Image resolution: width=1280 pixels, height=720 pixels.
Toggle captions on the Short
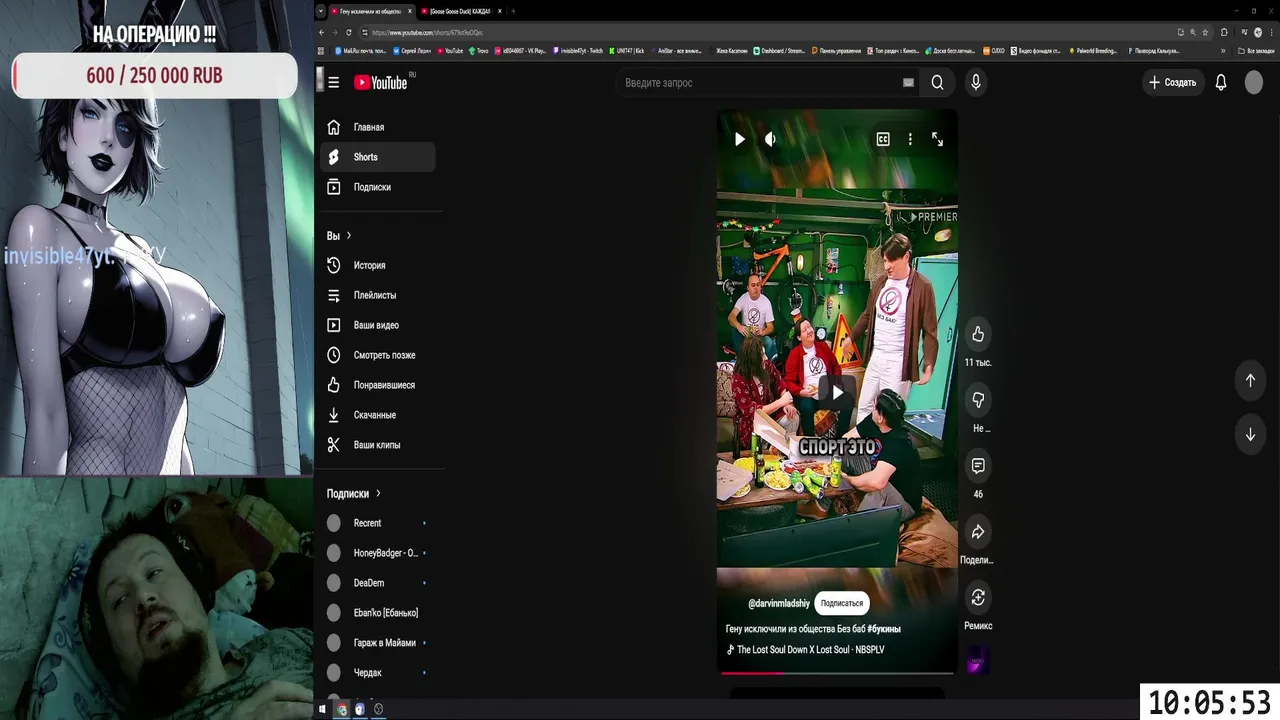pos(883,139)
